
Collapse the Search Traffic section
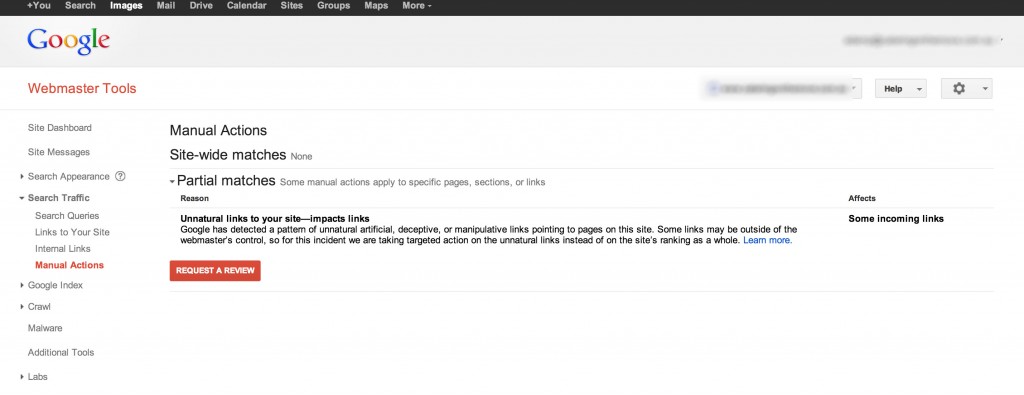coord(22,198)
